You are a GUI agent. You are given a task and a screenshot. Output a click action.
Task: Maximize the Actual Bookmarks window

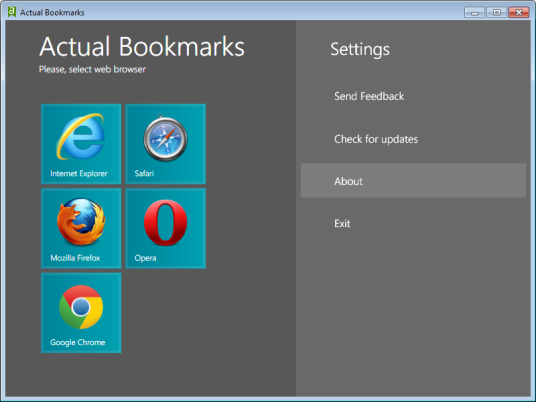tap(496, 13)
